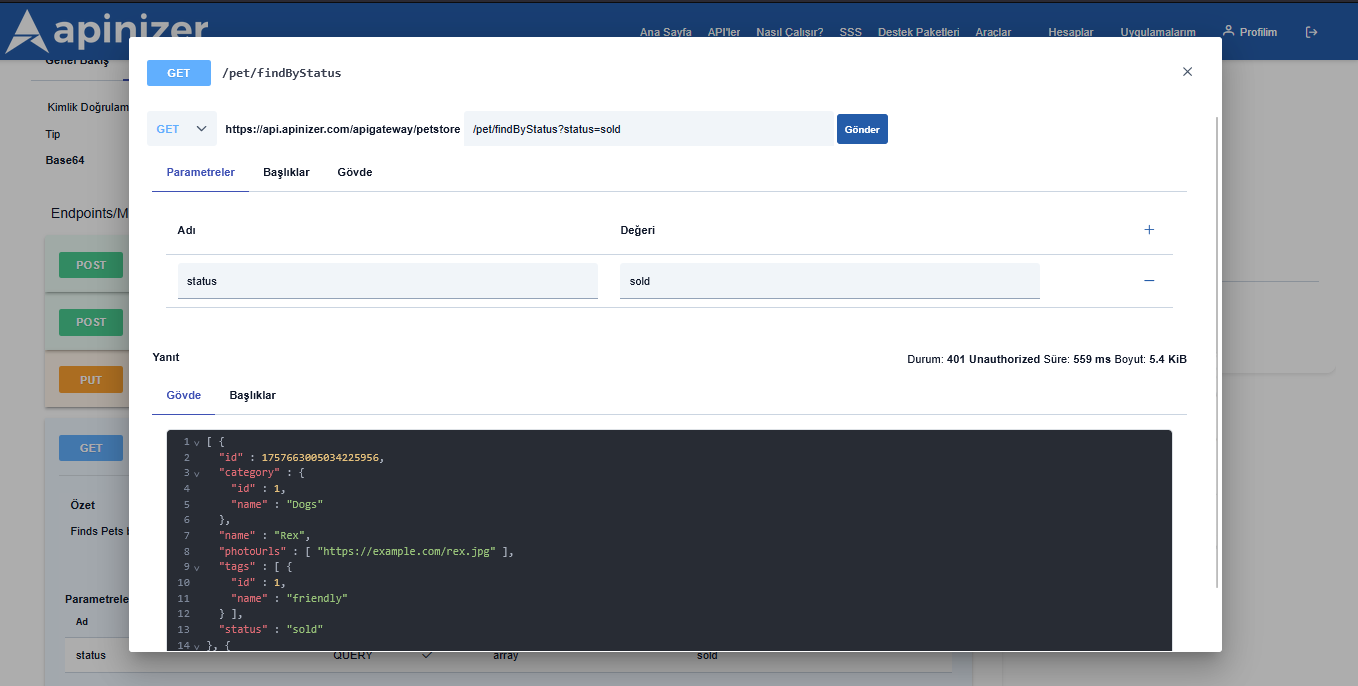Click the "Rex" name value
This screenshot has height=686, width=1358.
pyautogui.click(x=289, y=535)
